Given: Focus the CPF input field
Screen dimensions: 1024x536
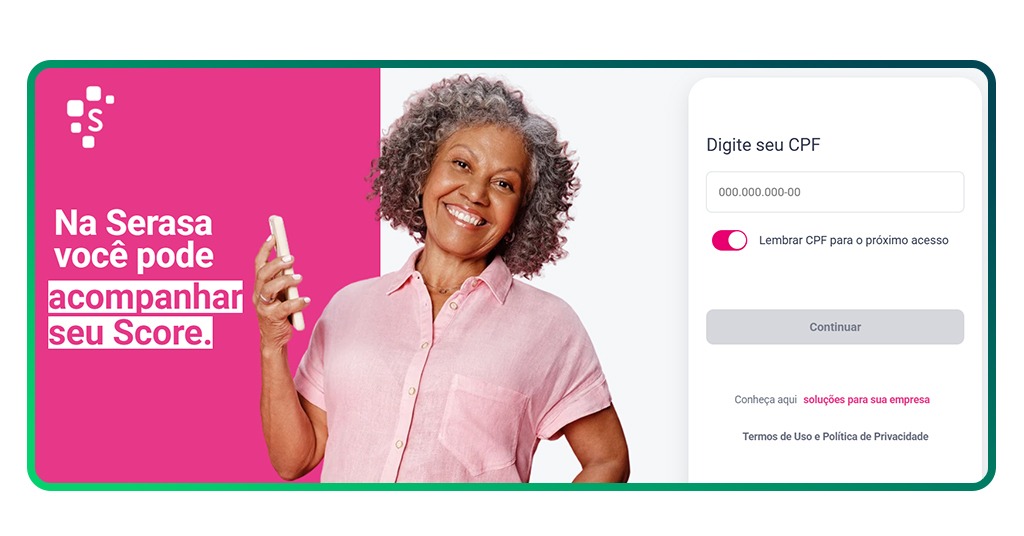Looking at the screenshot, I should point(835,192).
